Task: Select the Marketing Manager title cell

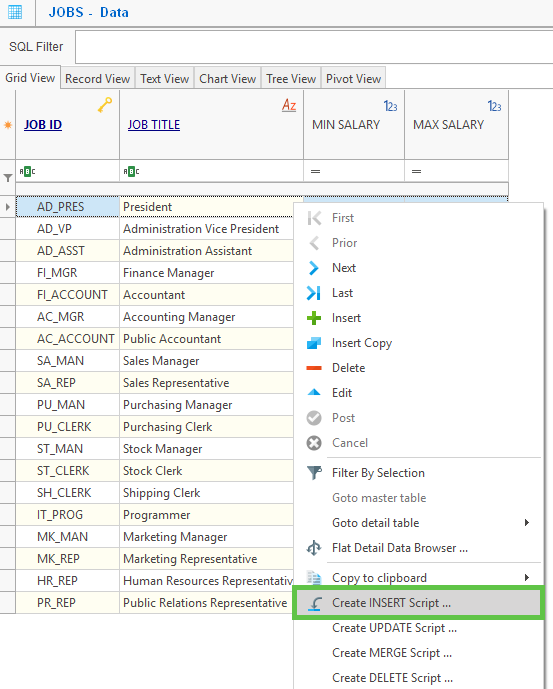Action: 207,537
